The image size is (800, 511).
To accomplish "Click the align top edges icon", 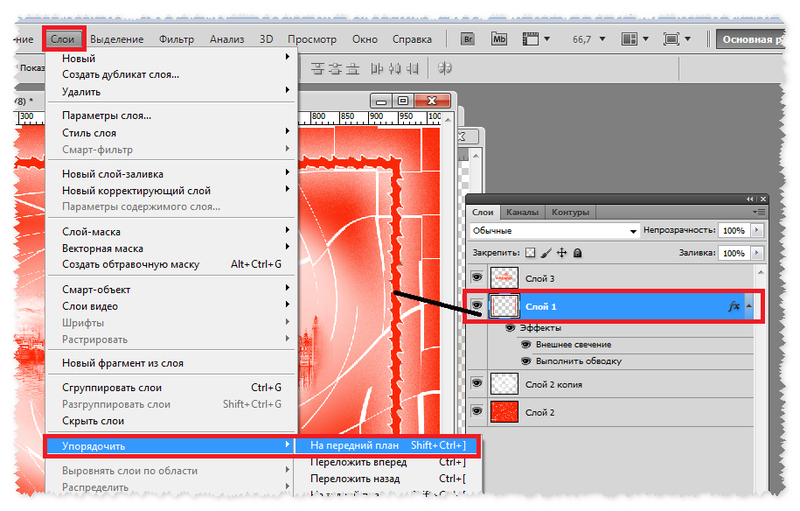I will tap(317, 68).
